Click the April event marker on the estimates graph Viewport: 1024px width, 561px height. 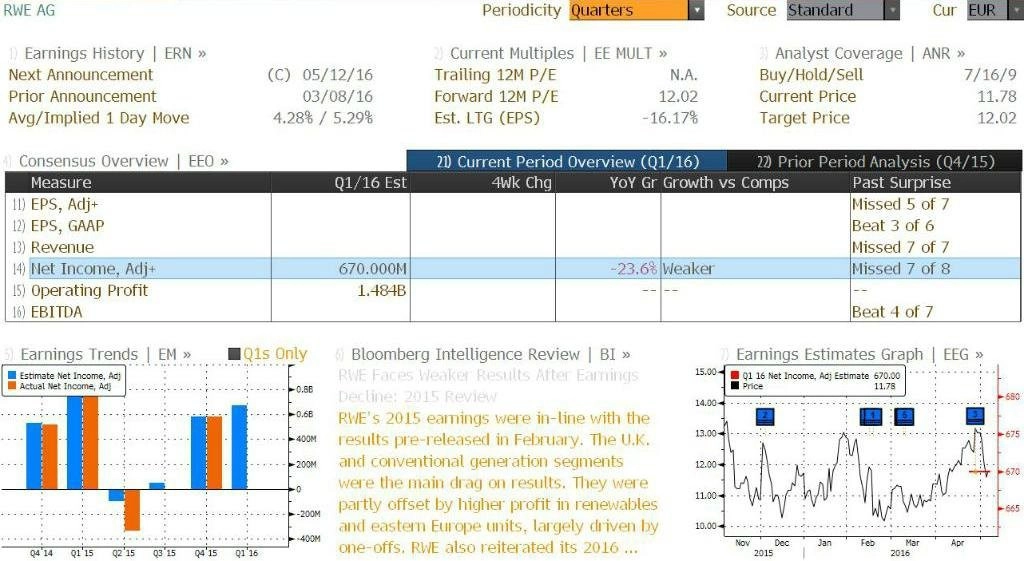click(975, 415)
